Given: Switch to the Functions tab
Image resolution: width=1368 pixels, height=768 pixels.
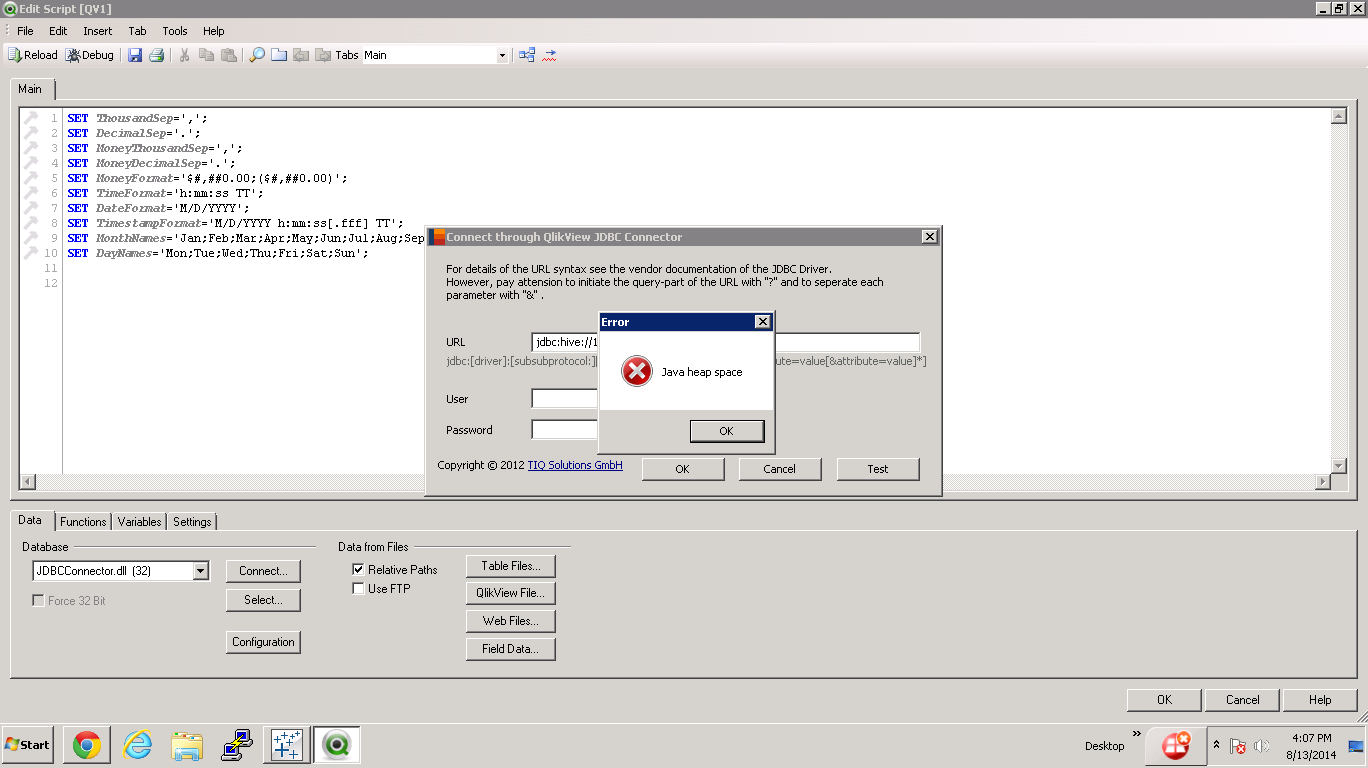Looking at the screenshot, I should click(x=83, y=522).
